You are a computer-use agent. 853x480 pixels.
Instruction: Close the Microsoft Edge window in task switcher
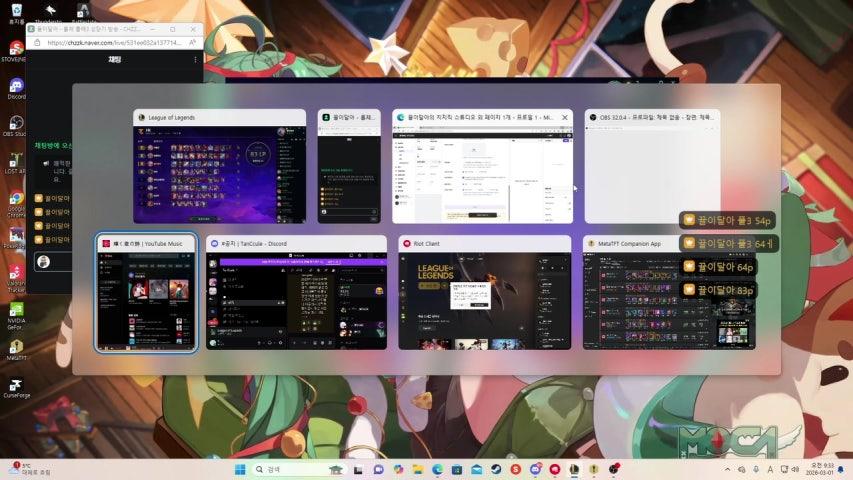pyautogui.click(x=564, y=117)
